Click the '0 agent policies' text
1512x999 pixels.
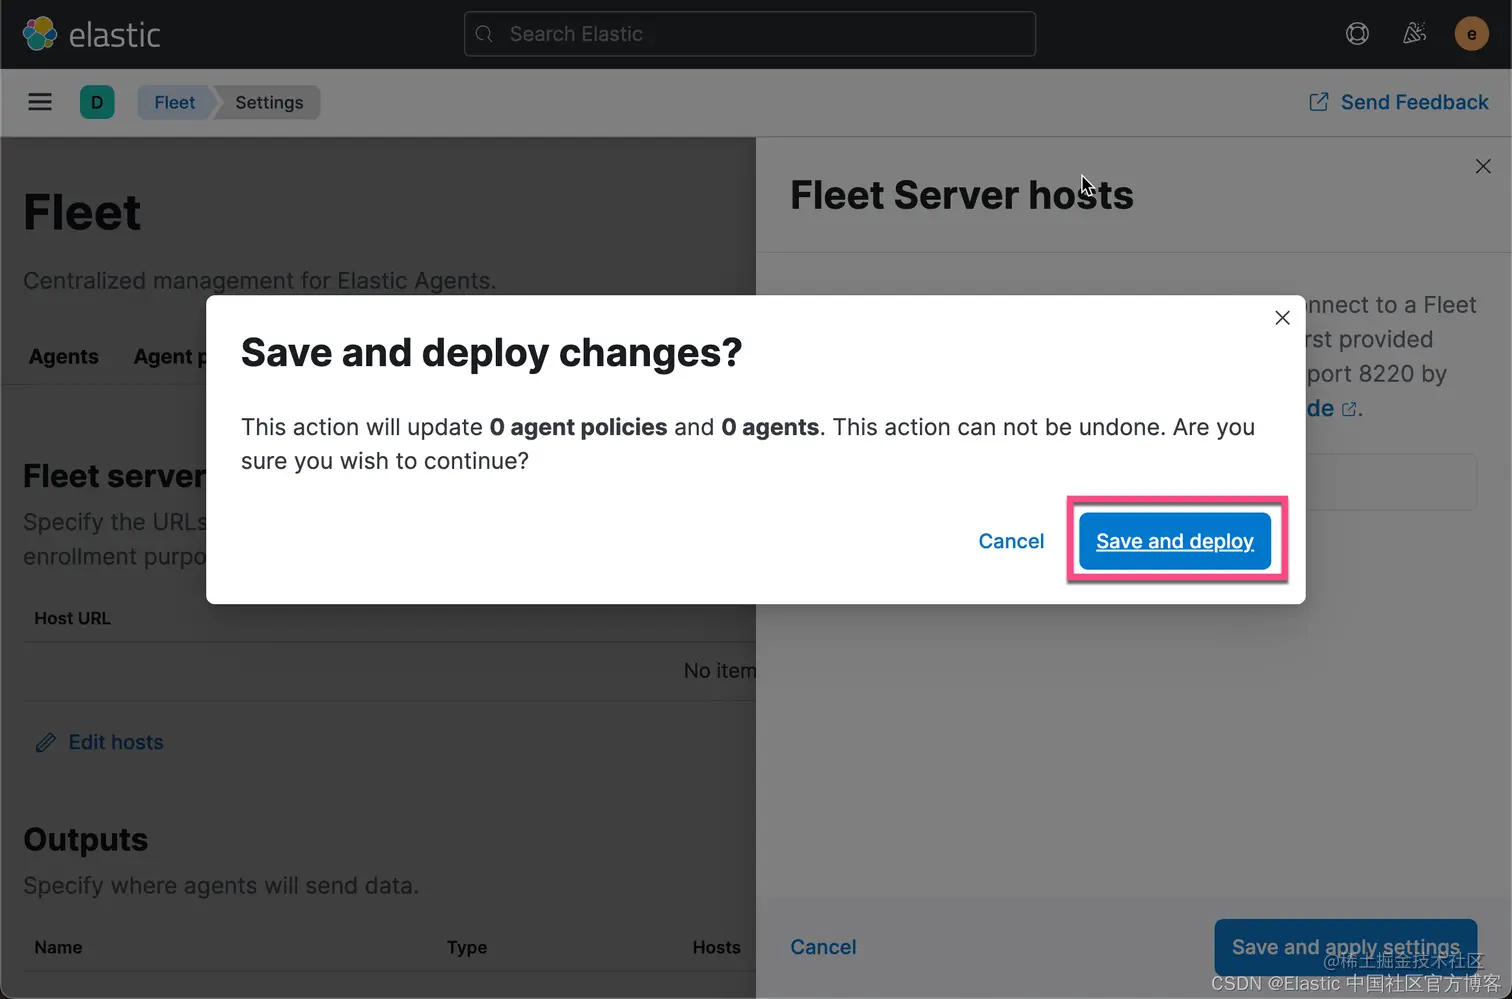pyautogui.click(x=578, y=427)
